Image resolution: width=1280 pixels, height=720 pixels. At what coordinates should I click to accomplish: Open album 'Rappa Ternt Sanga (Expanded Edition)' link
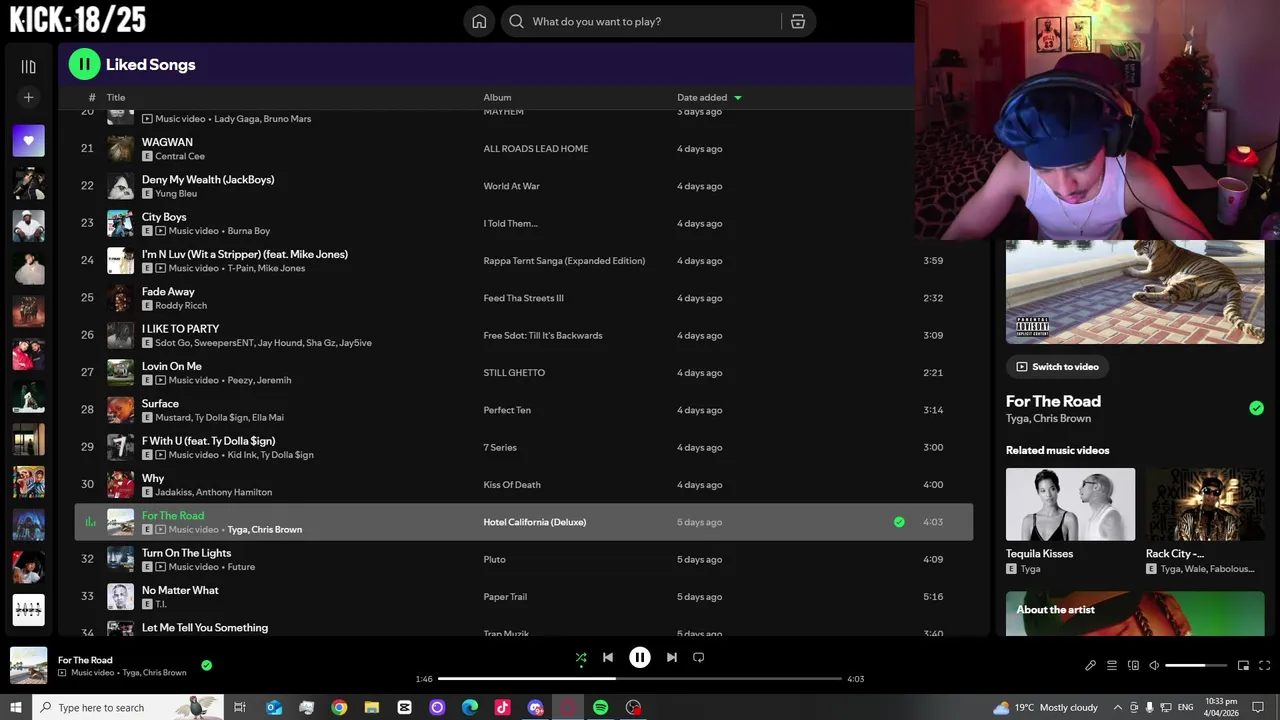pos(564,261)
